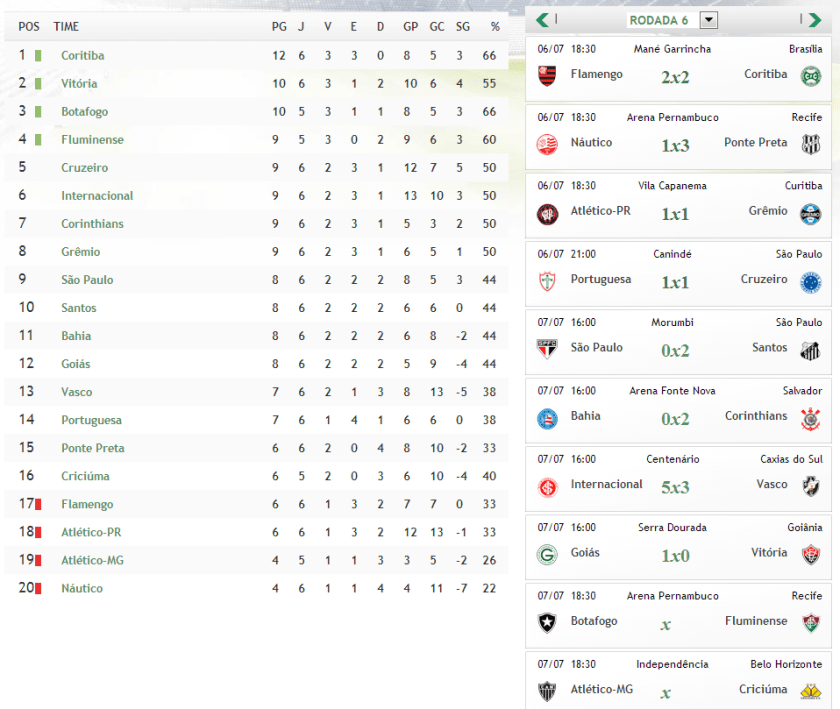840x709 pixels.
Task: Go to next round with right arrow
Action: pyautogui.click(x=814, y=19)
